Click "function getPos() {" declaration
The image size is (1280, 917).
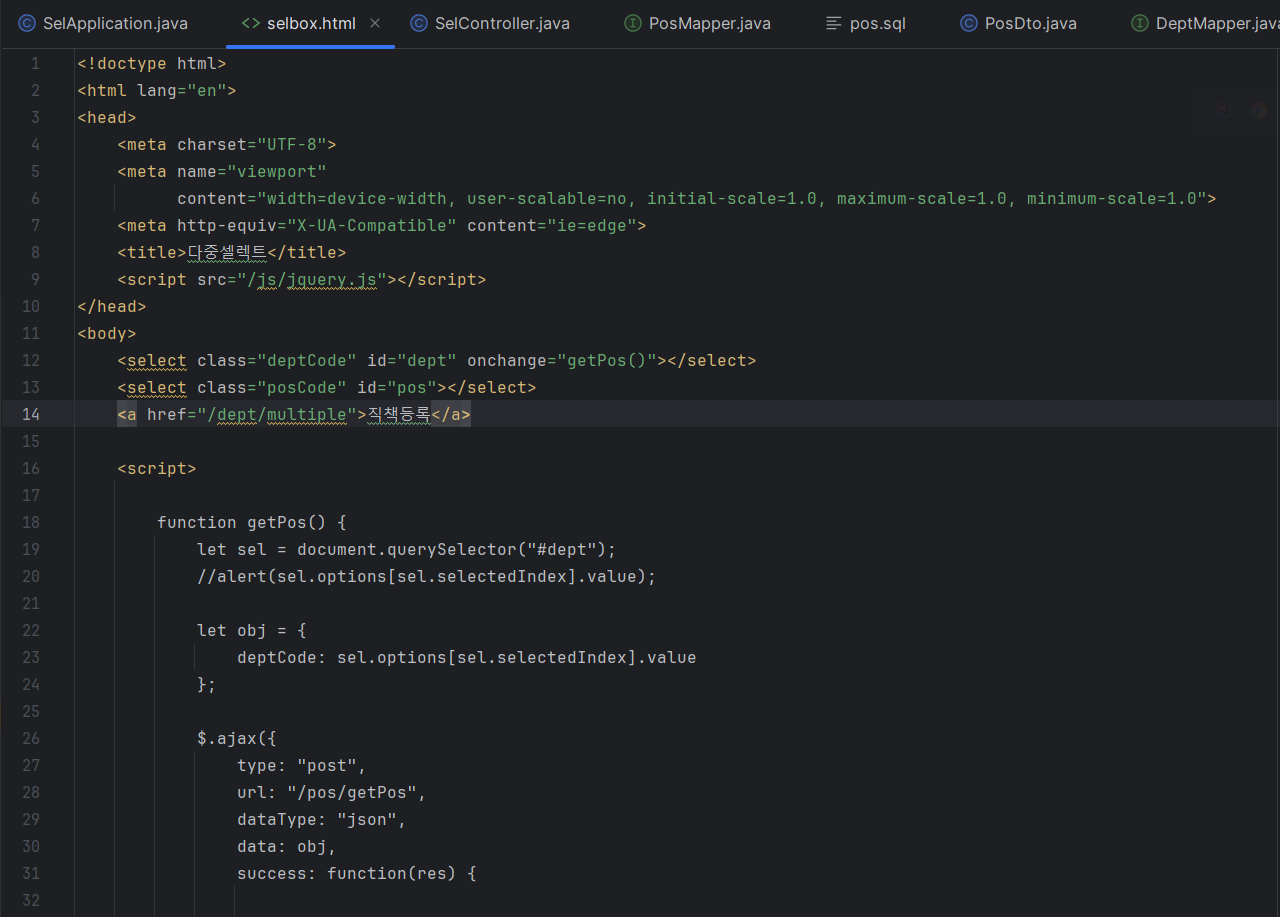252,522
